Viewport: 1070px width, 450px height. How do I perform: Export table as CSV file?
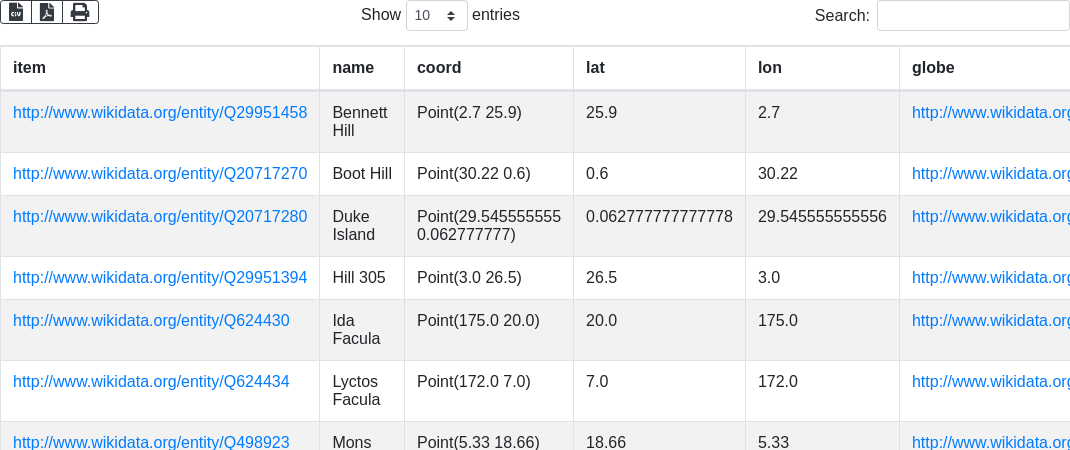click(16, 12)
